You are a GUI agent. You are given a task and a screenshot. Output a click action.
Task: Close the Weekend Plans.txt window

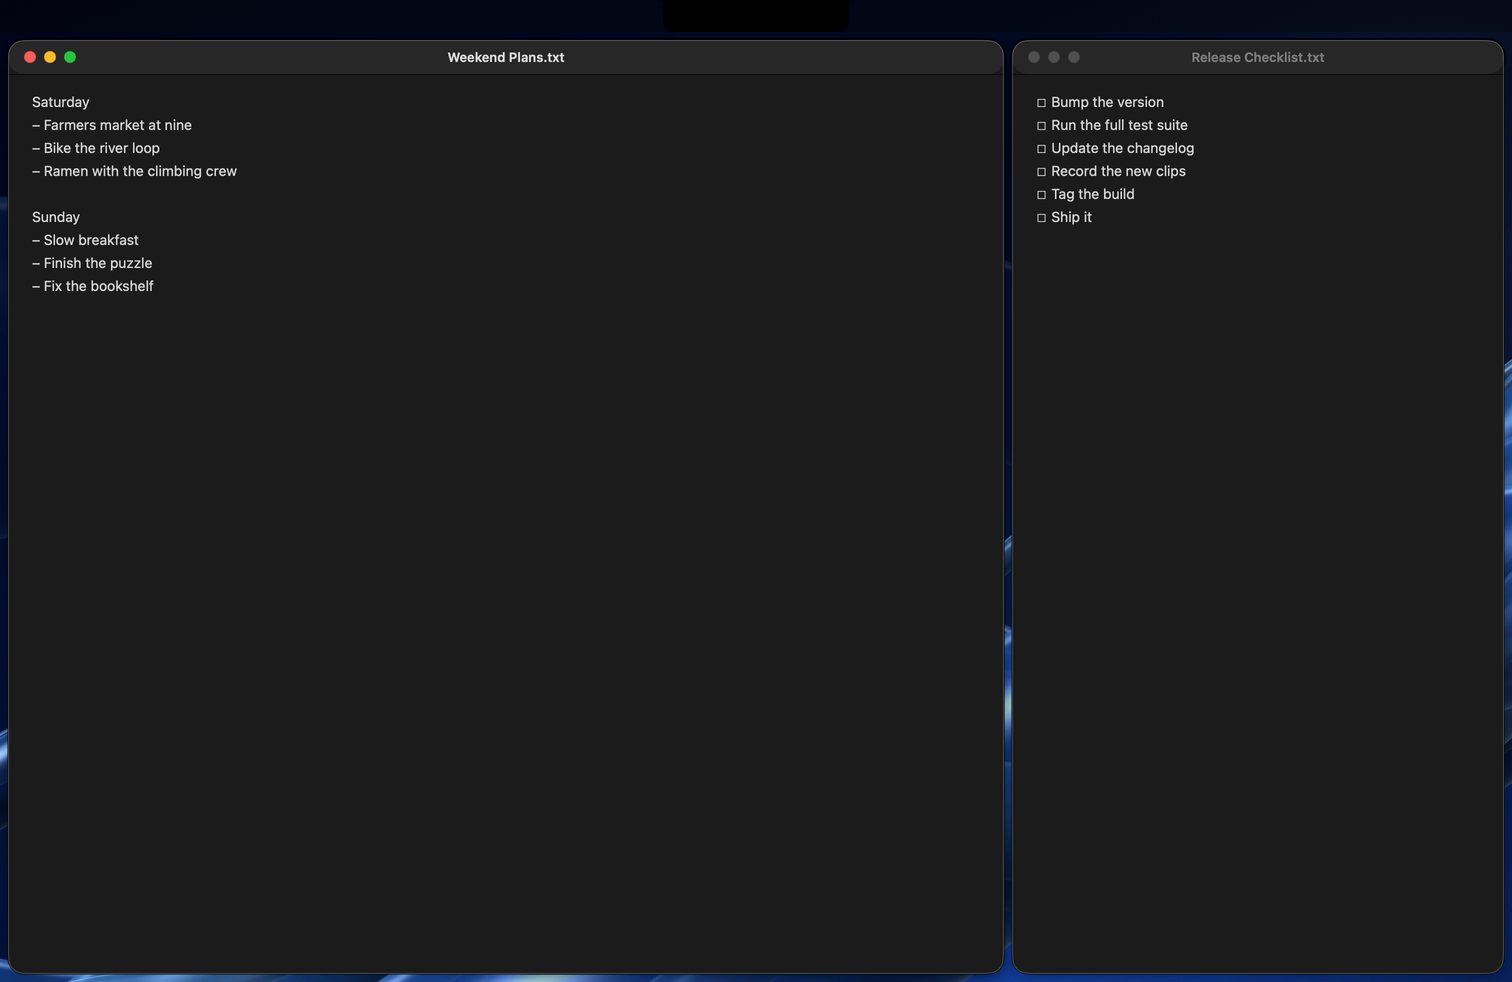pyautogui.click(x=30, y=57)
